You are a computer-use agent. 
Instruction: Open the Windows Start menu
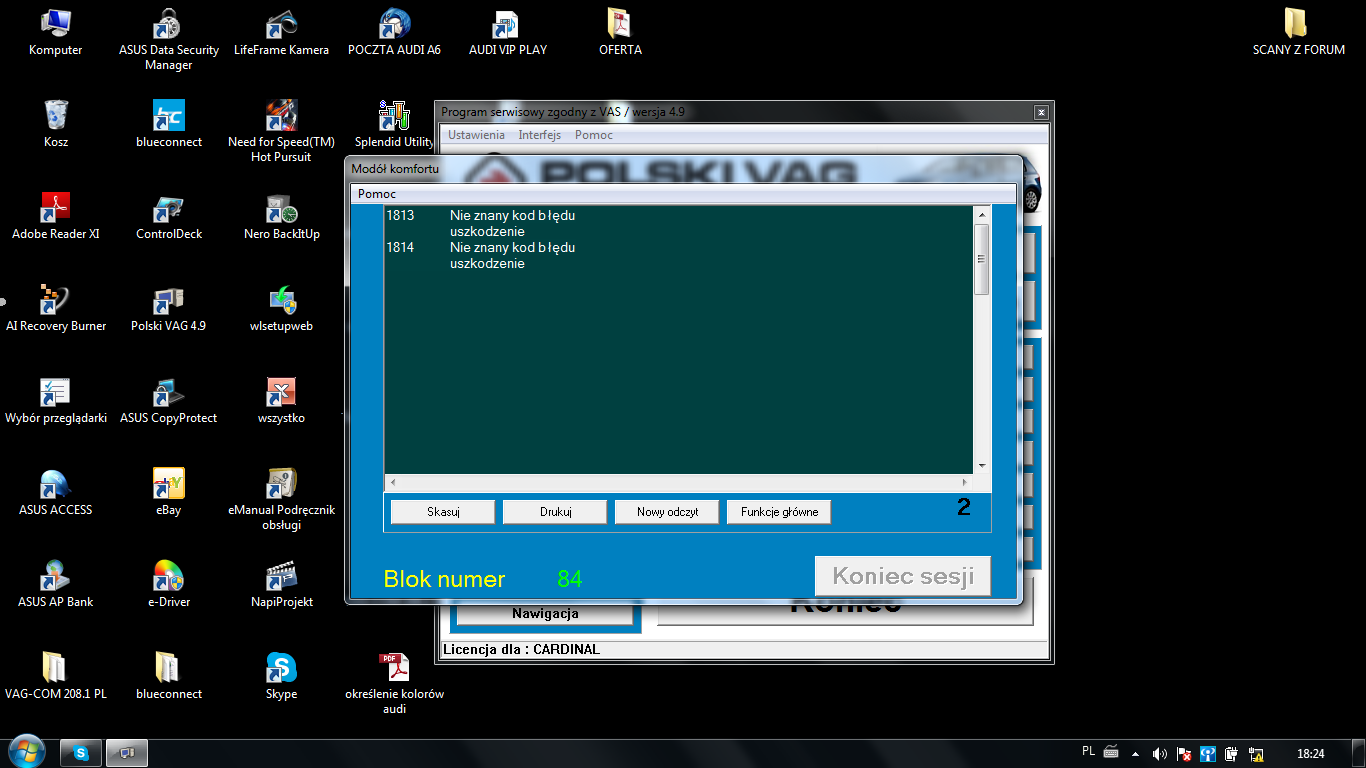(24, 751)
